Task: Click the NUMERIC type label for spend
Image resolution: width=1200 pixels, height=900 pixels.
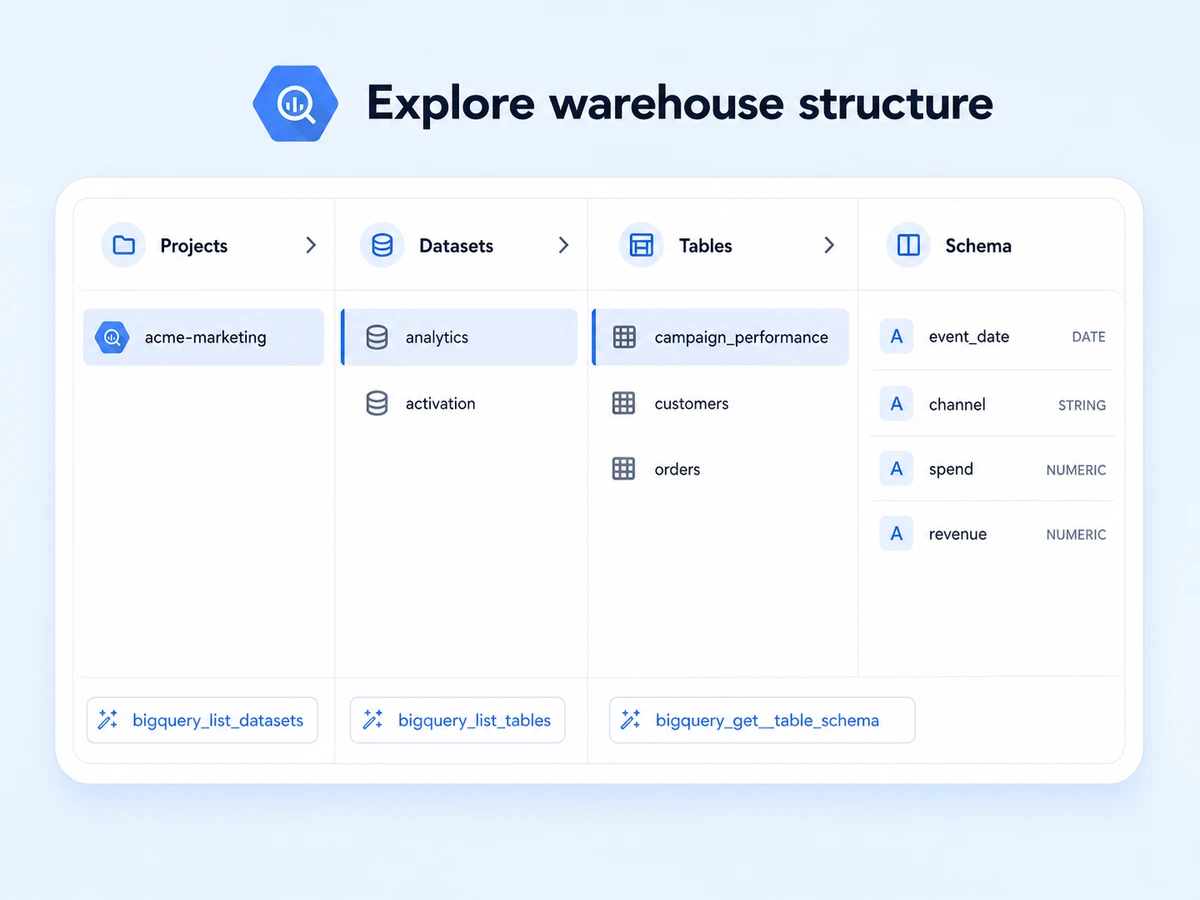Action: click(x=1076, y=470)
